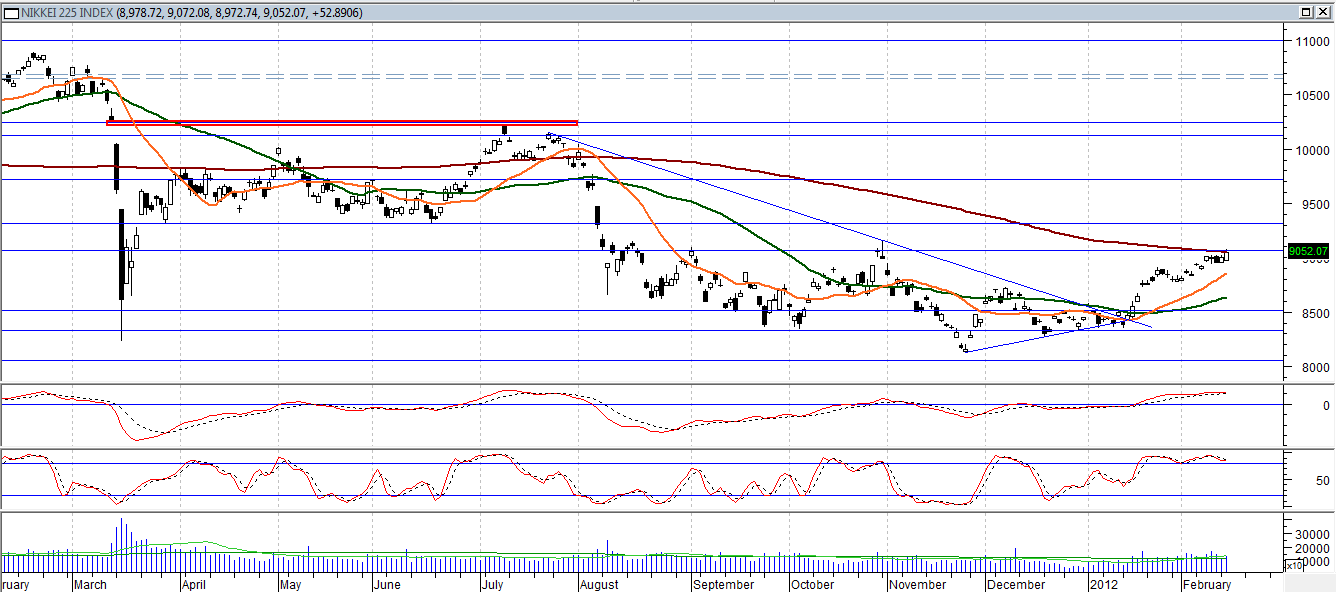This screenshot has height=592, width=1336.
Task: Click the 11000 price axis label
Action: (x=1312, y=42)
